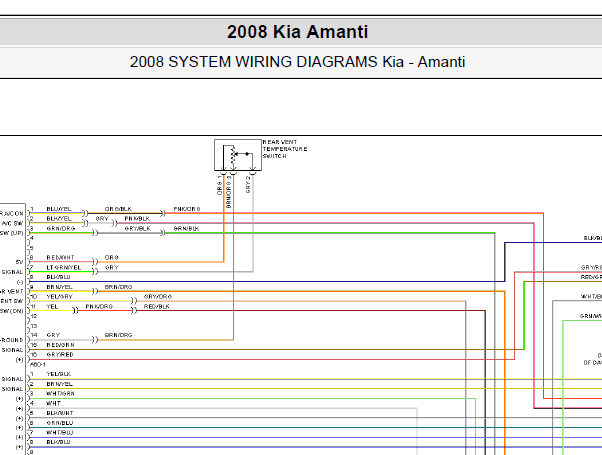Select pin number 12 on the upper connector
The width and height of the screenshot is (602, 455).
click(x=34, y=316)
